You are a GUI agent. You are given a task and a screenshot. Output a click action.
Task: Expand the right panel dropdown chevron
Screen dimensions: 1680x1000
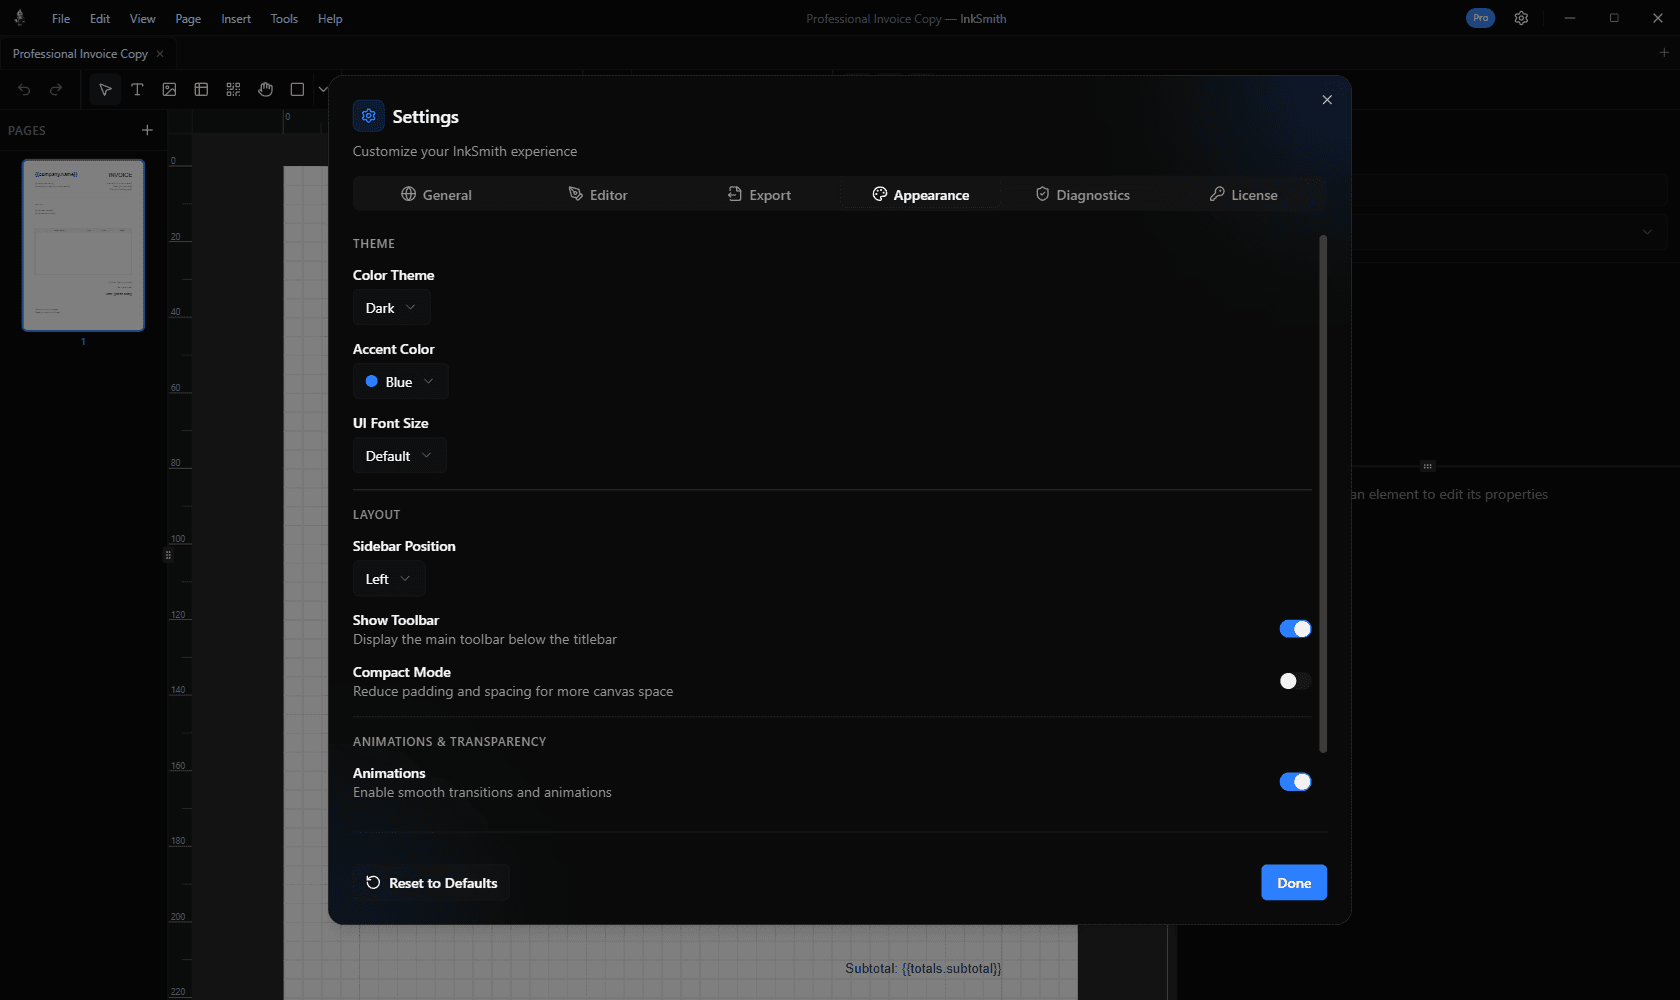[1647, 232]
